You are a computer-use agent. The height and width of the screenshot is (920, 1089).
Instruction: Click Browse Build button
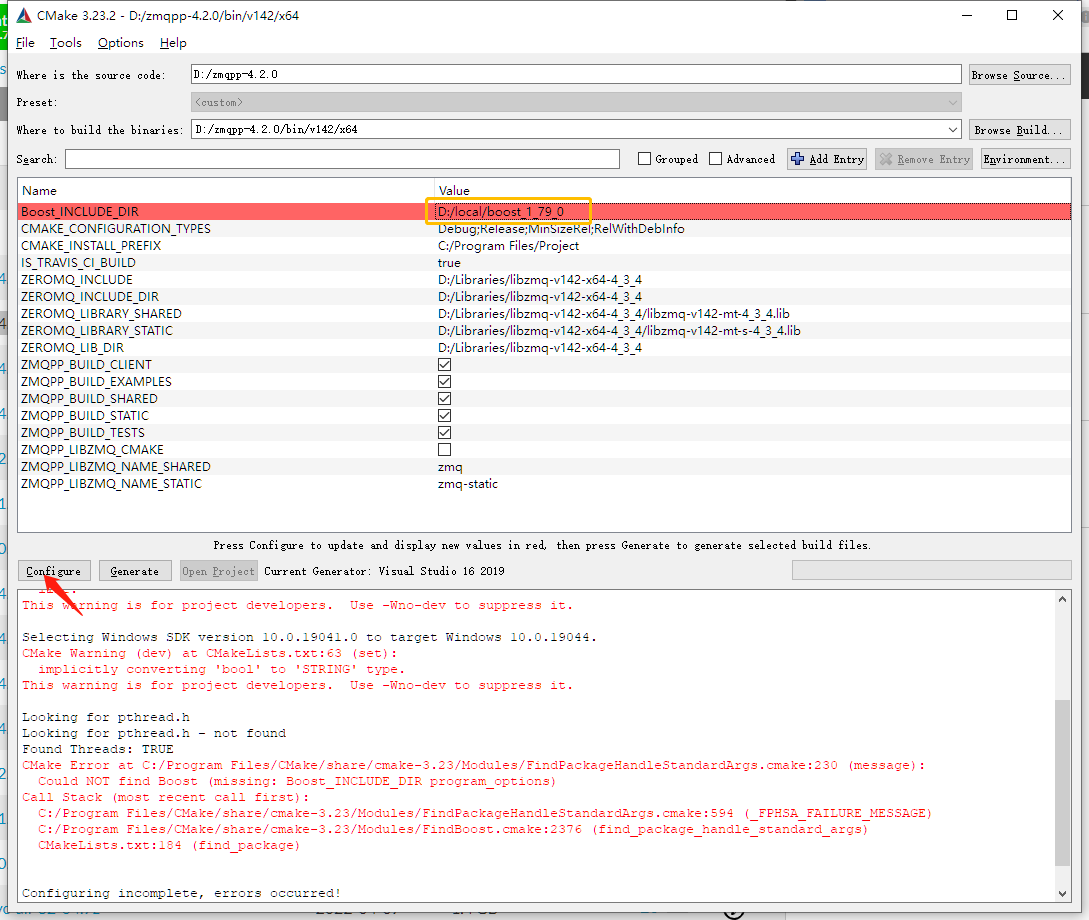[x=1020, y=130]
